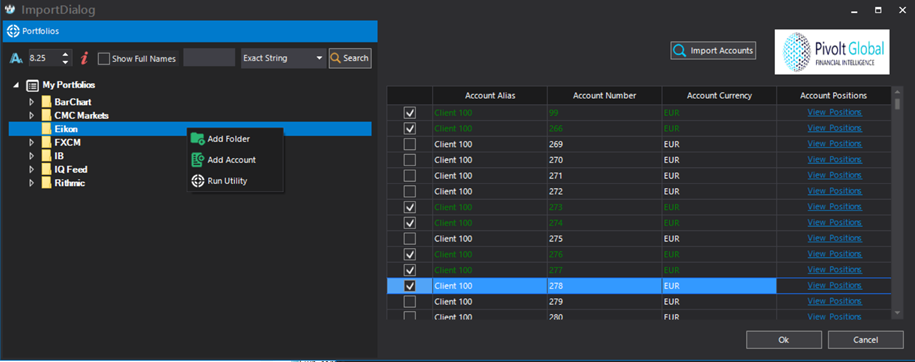The height and width of the screenshot is (362, 915).
Task: Click the My Portfolios list icon
Action: (33, 85)
